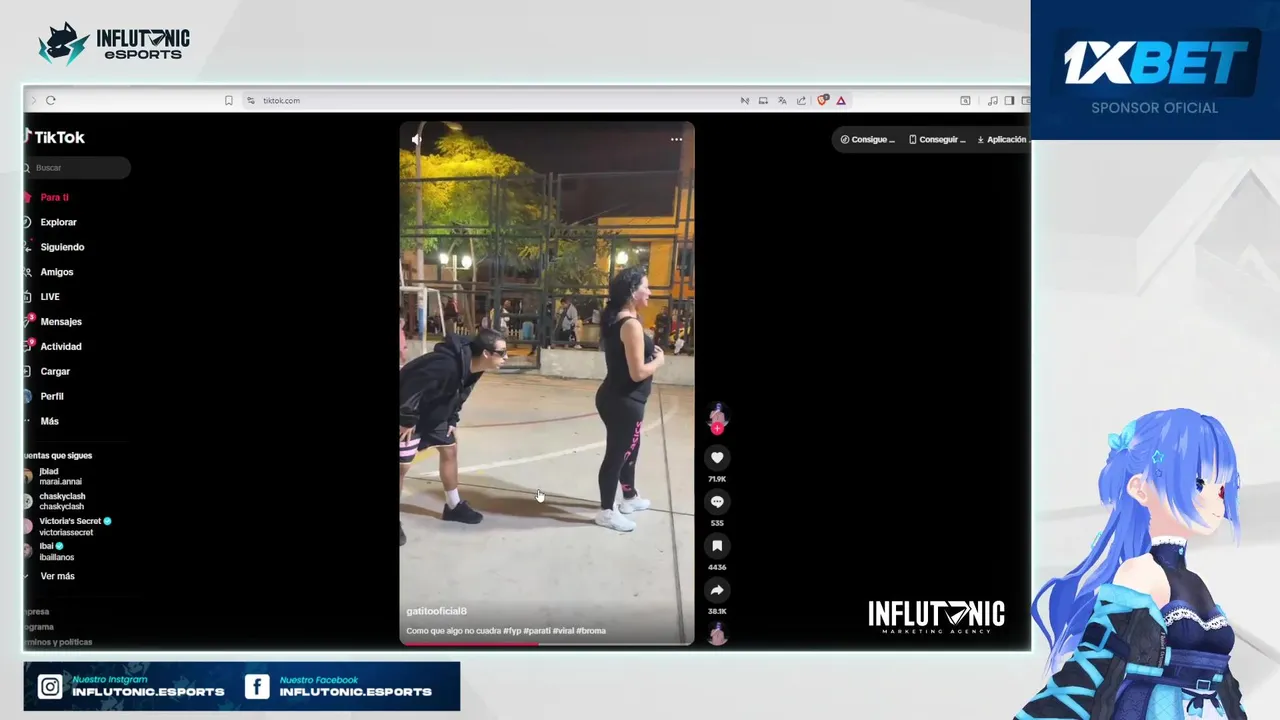Click the translate page icon

tap(782, 100)
